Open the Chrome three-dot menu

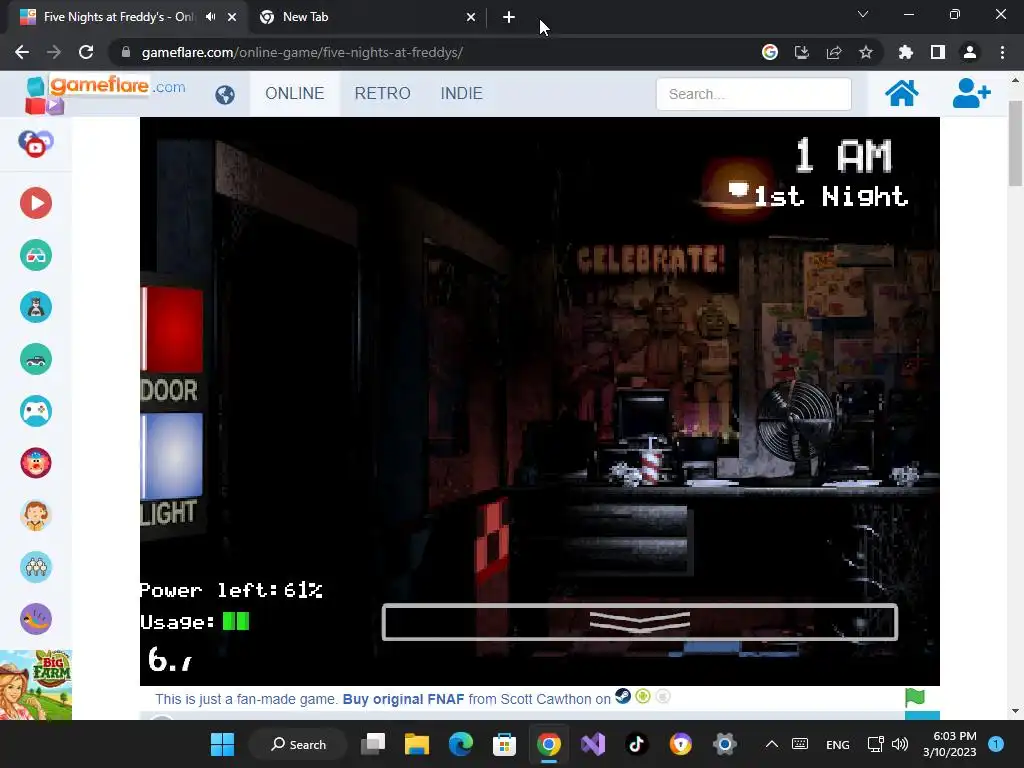1002,52
